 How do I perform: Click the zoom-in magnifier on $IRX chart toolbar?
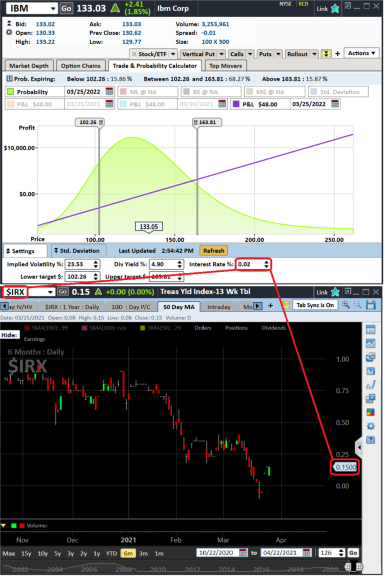click(x=345, y=304)
